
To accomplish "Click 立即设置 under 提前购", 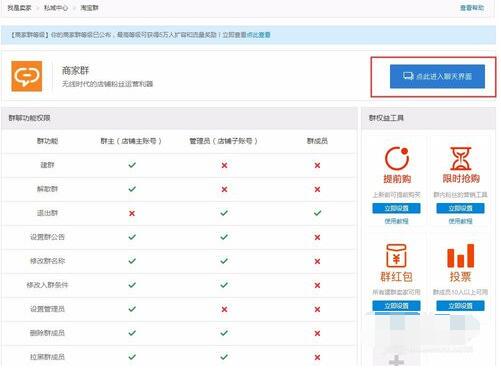I will (396, 208).
